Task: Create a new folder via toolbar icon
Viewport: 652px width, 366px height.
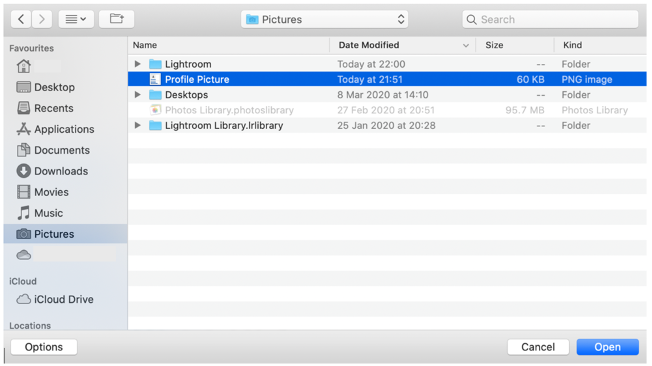Action: (x=116, y=19)
